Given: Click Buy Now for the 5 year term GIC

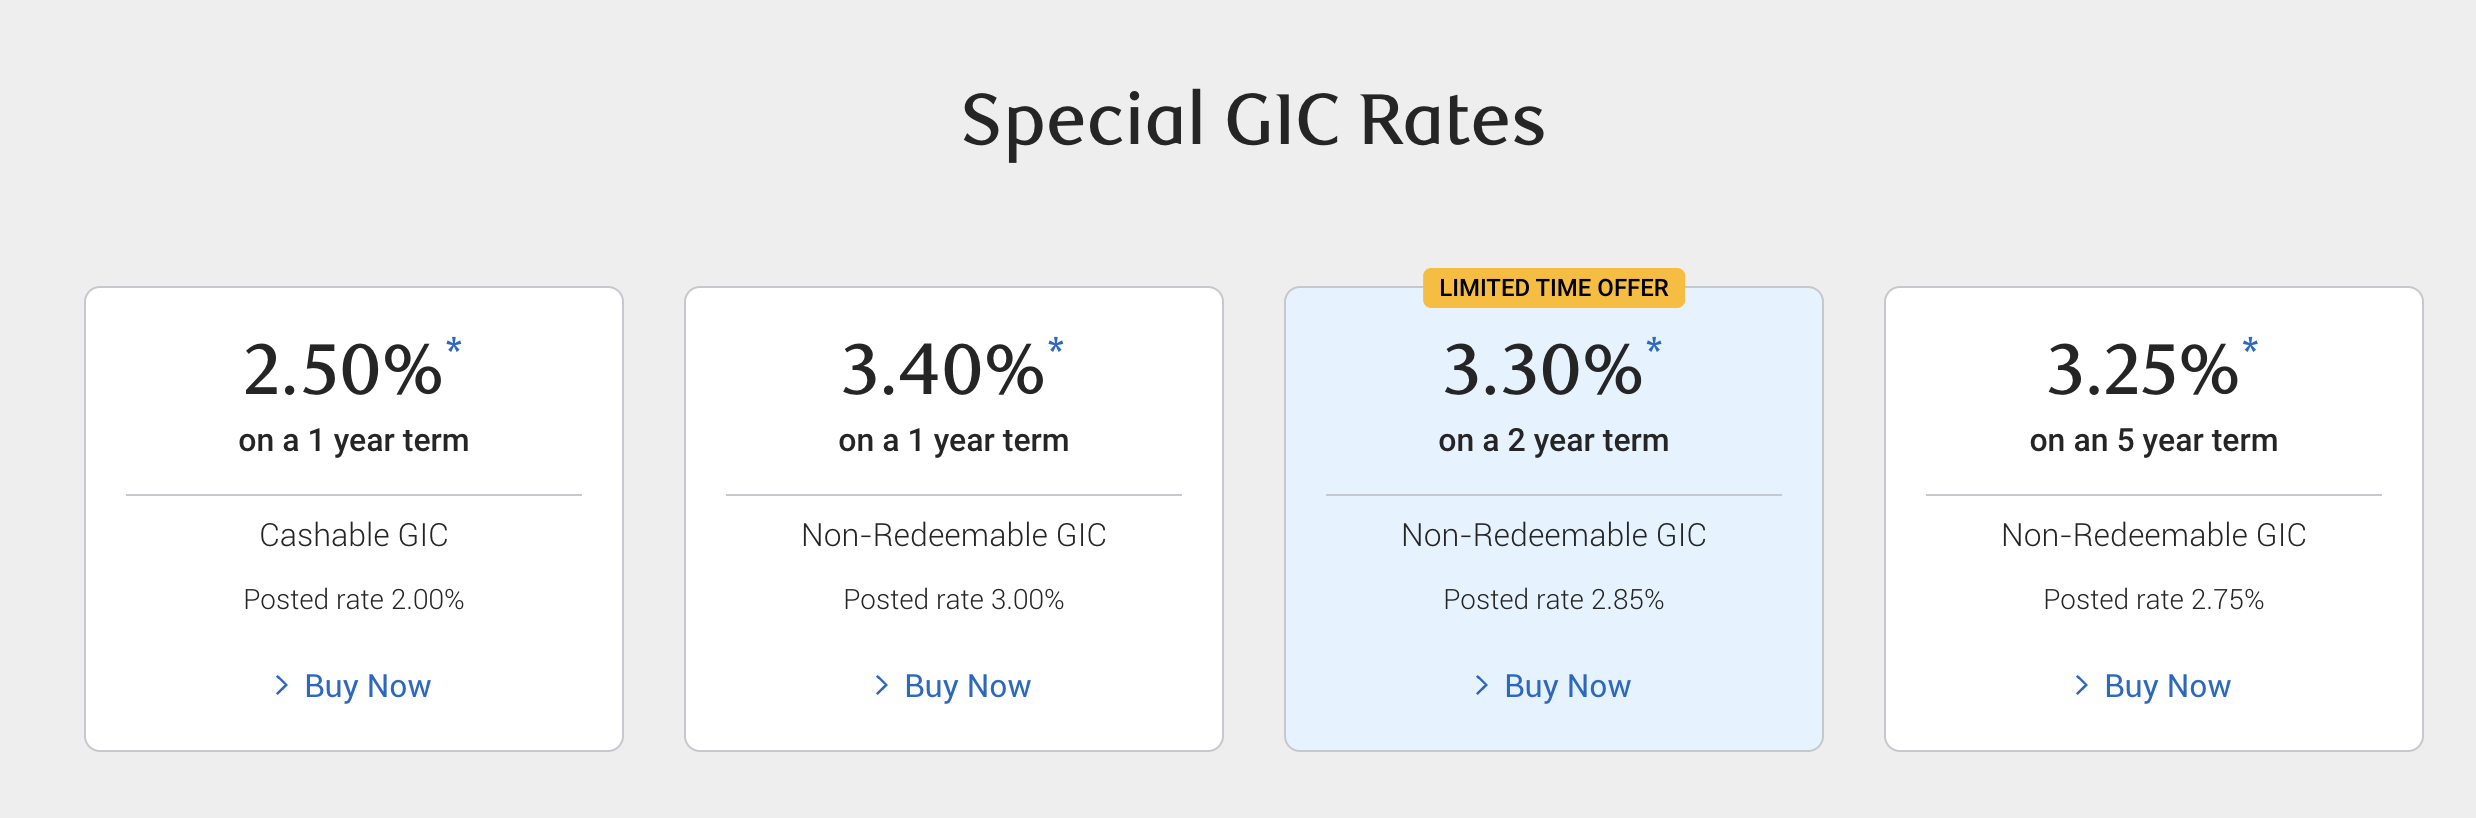Looking at the screenshot, I should tap(2167, 686).
